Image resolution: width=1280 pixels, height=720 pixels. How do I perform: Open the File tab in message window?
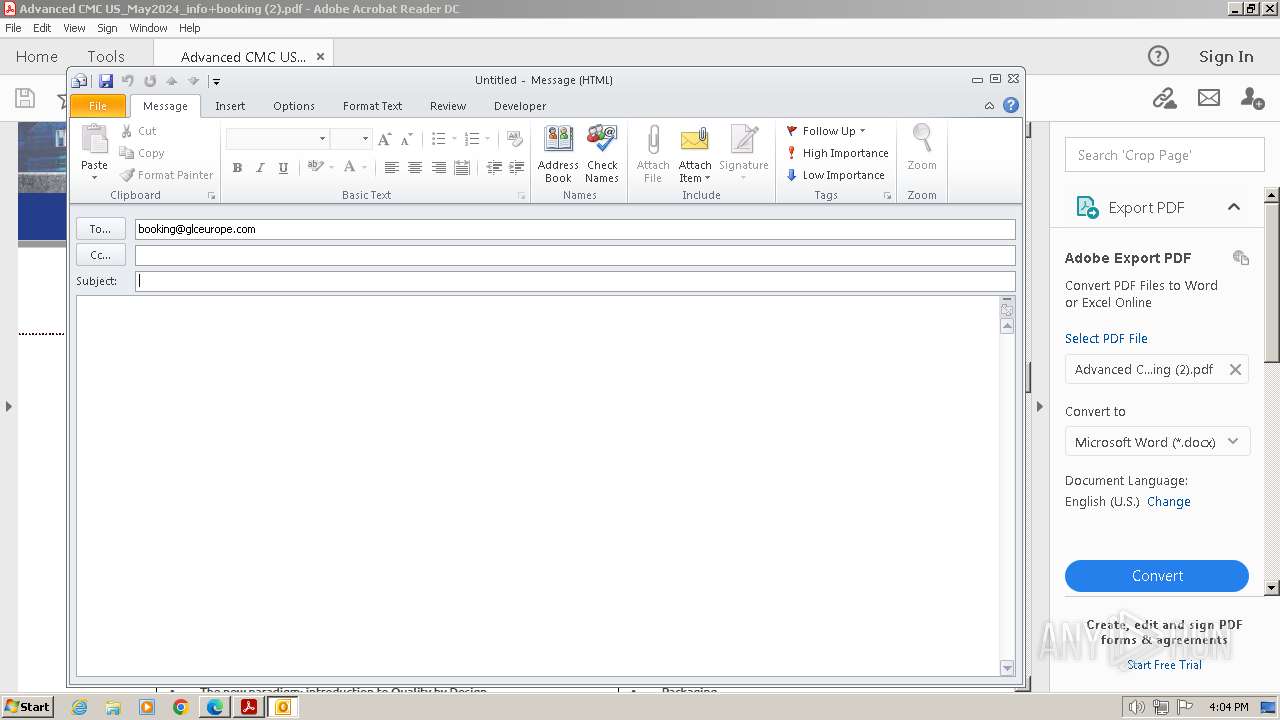pyautogui.click(x=98, y=106)
